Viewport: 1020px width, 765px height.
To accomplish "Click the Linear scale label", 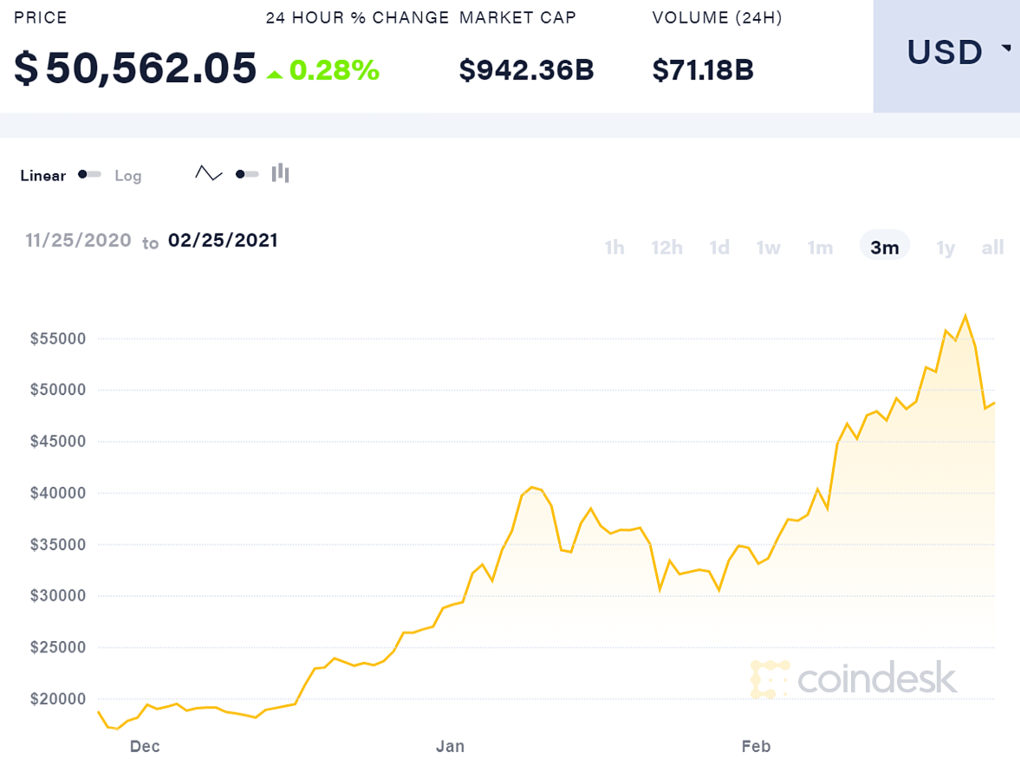I will [x=42, y=175].
